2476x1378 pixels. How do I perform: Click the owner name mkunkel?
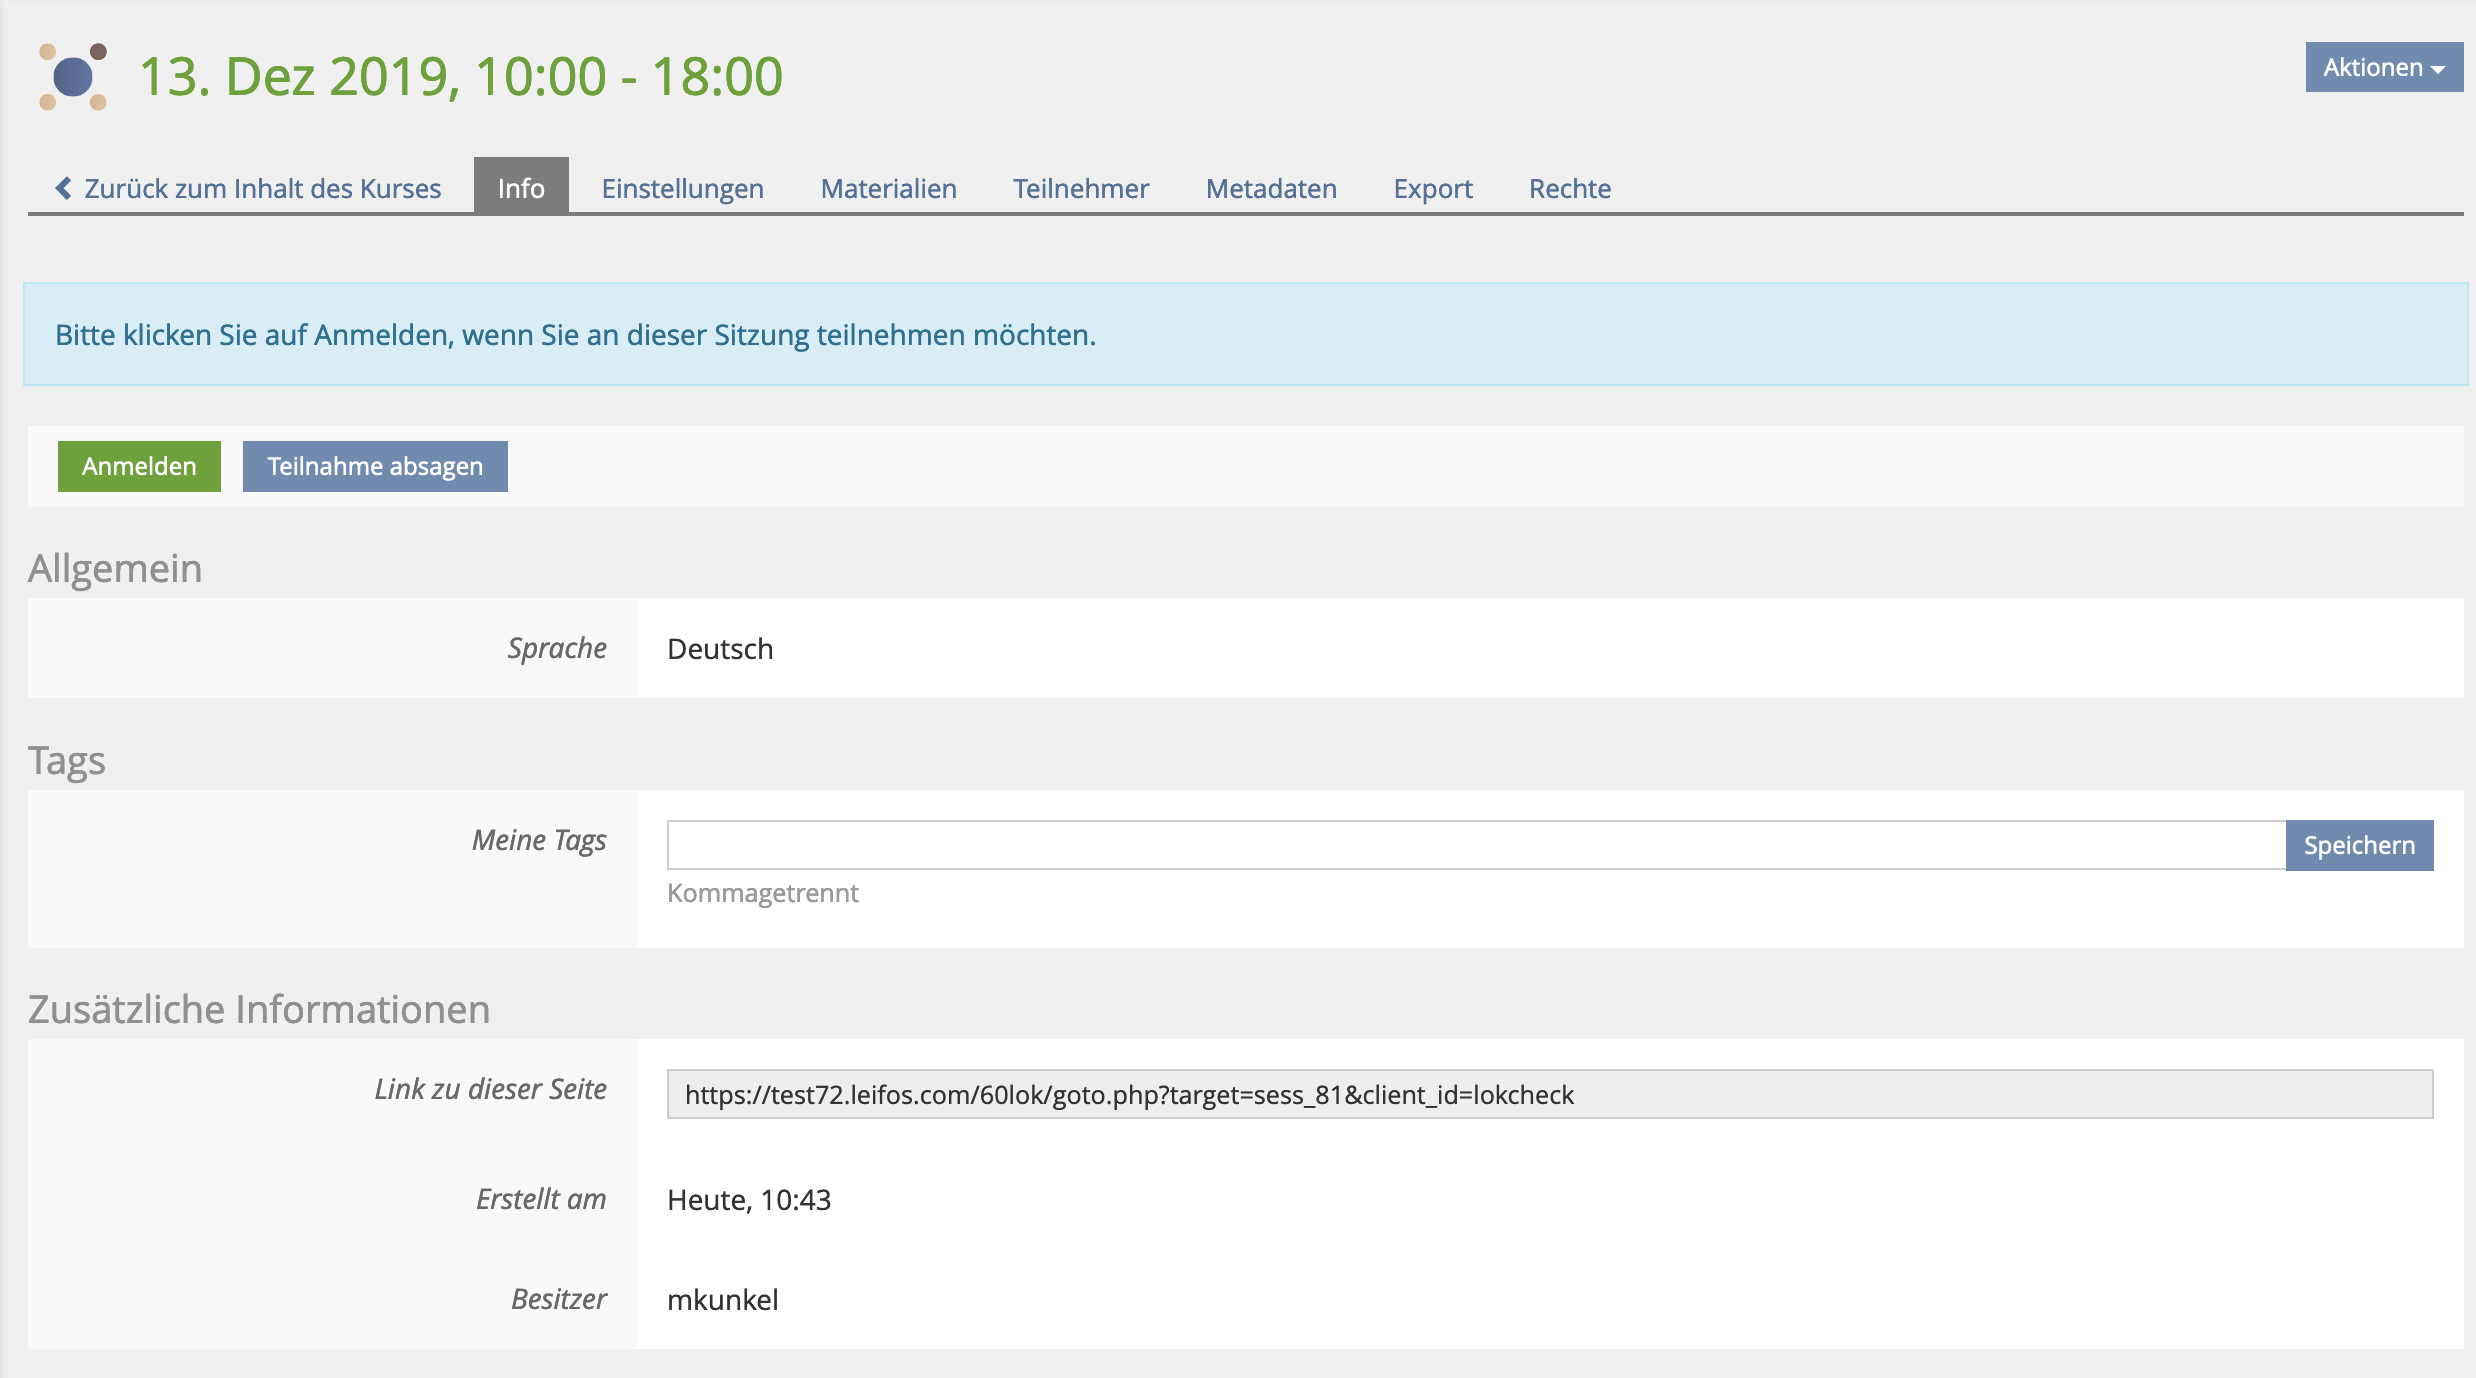pyautogui.click(x=722, y=1299)
